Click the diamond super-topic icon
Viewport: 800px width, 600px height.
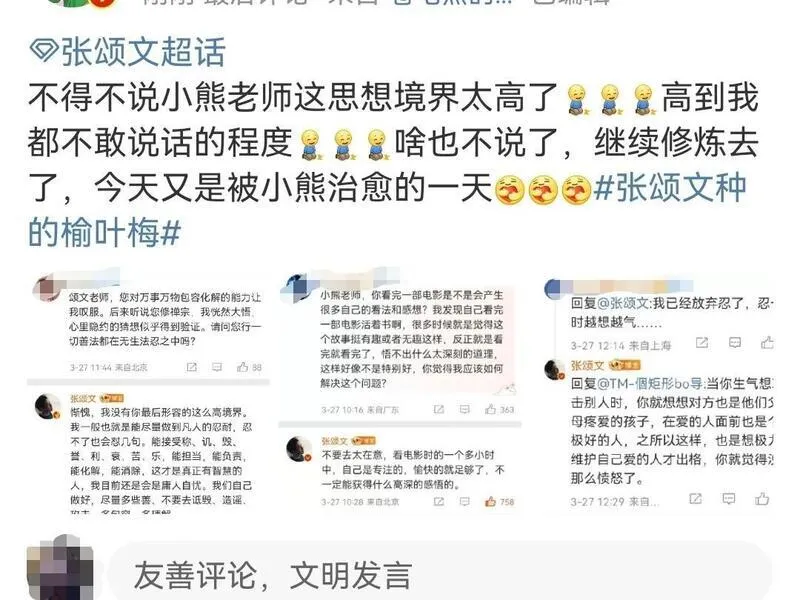tap(44, 51)
